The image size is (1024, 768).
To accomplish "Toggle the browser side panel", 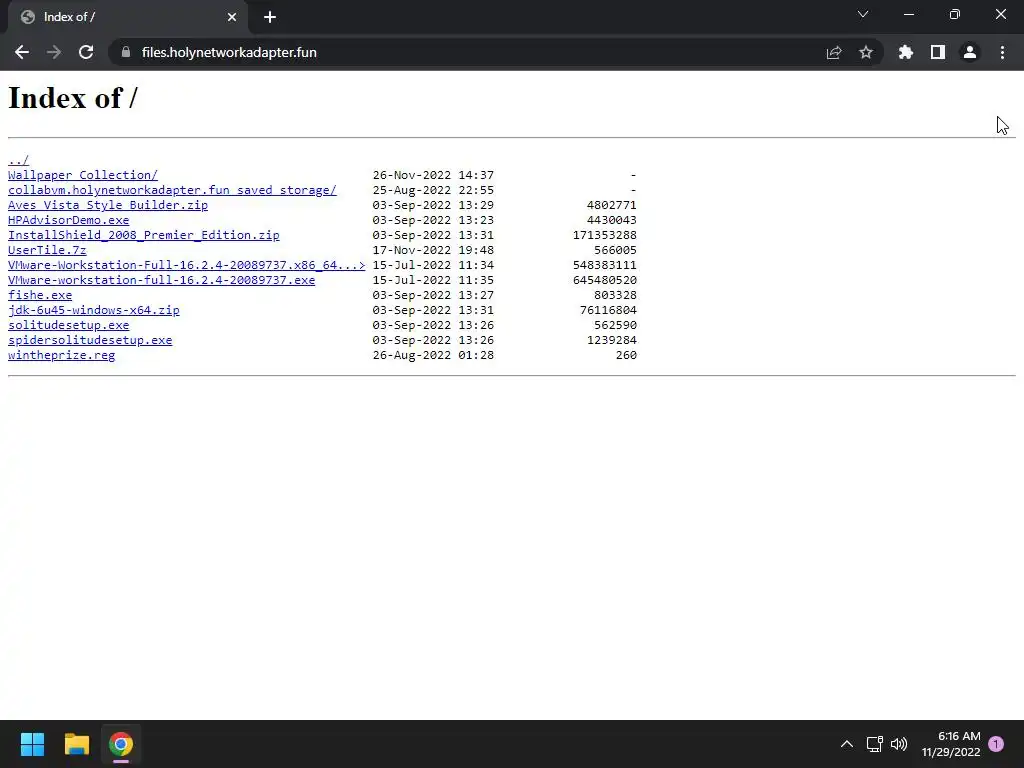I will 938,52.
